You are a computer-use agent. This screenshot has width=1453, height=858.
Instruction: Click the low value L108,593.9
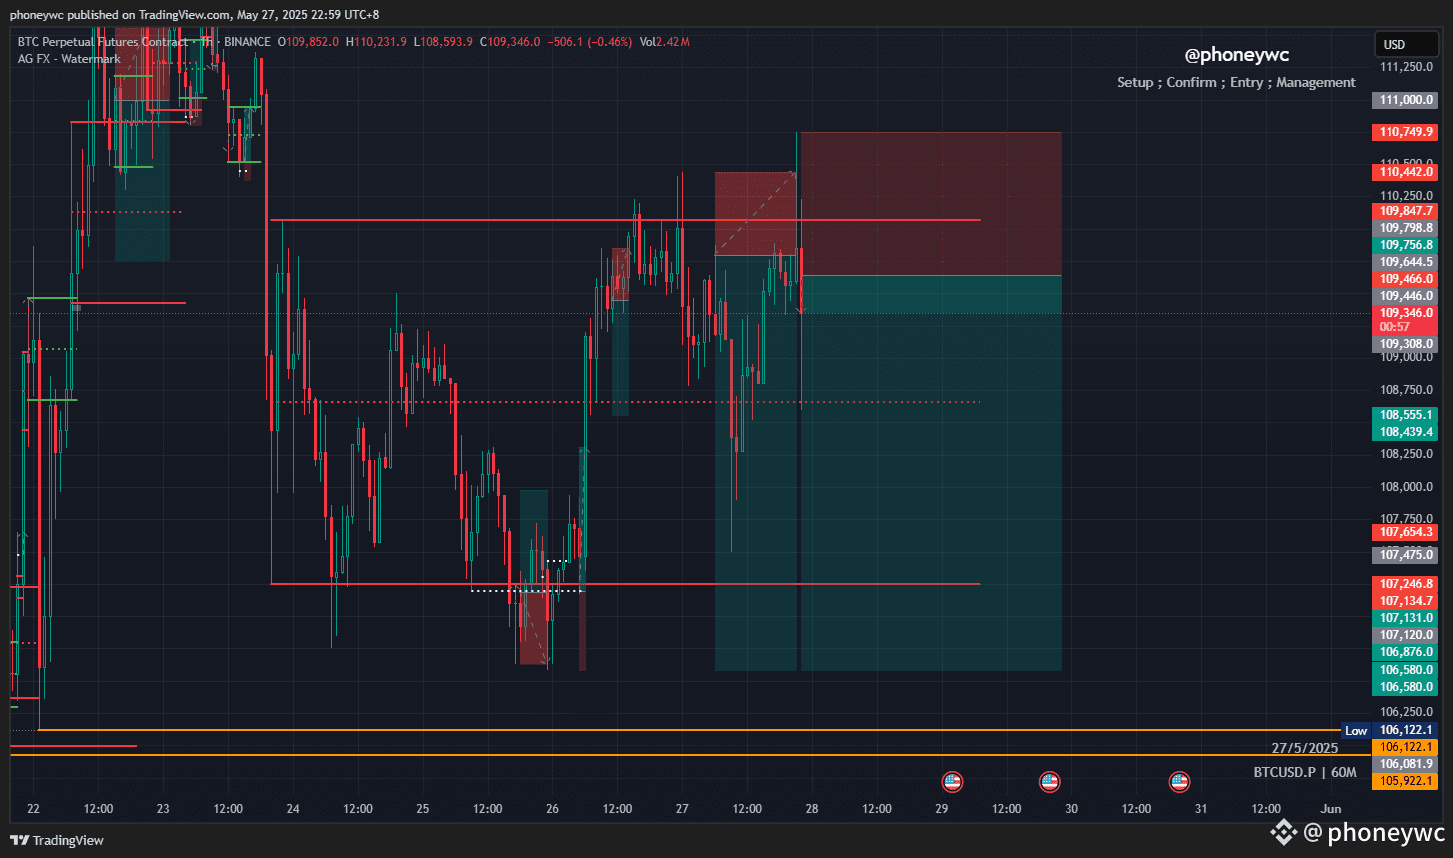coord(443,42)
